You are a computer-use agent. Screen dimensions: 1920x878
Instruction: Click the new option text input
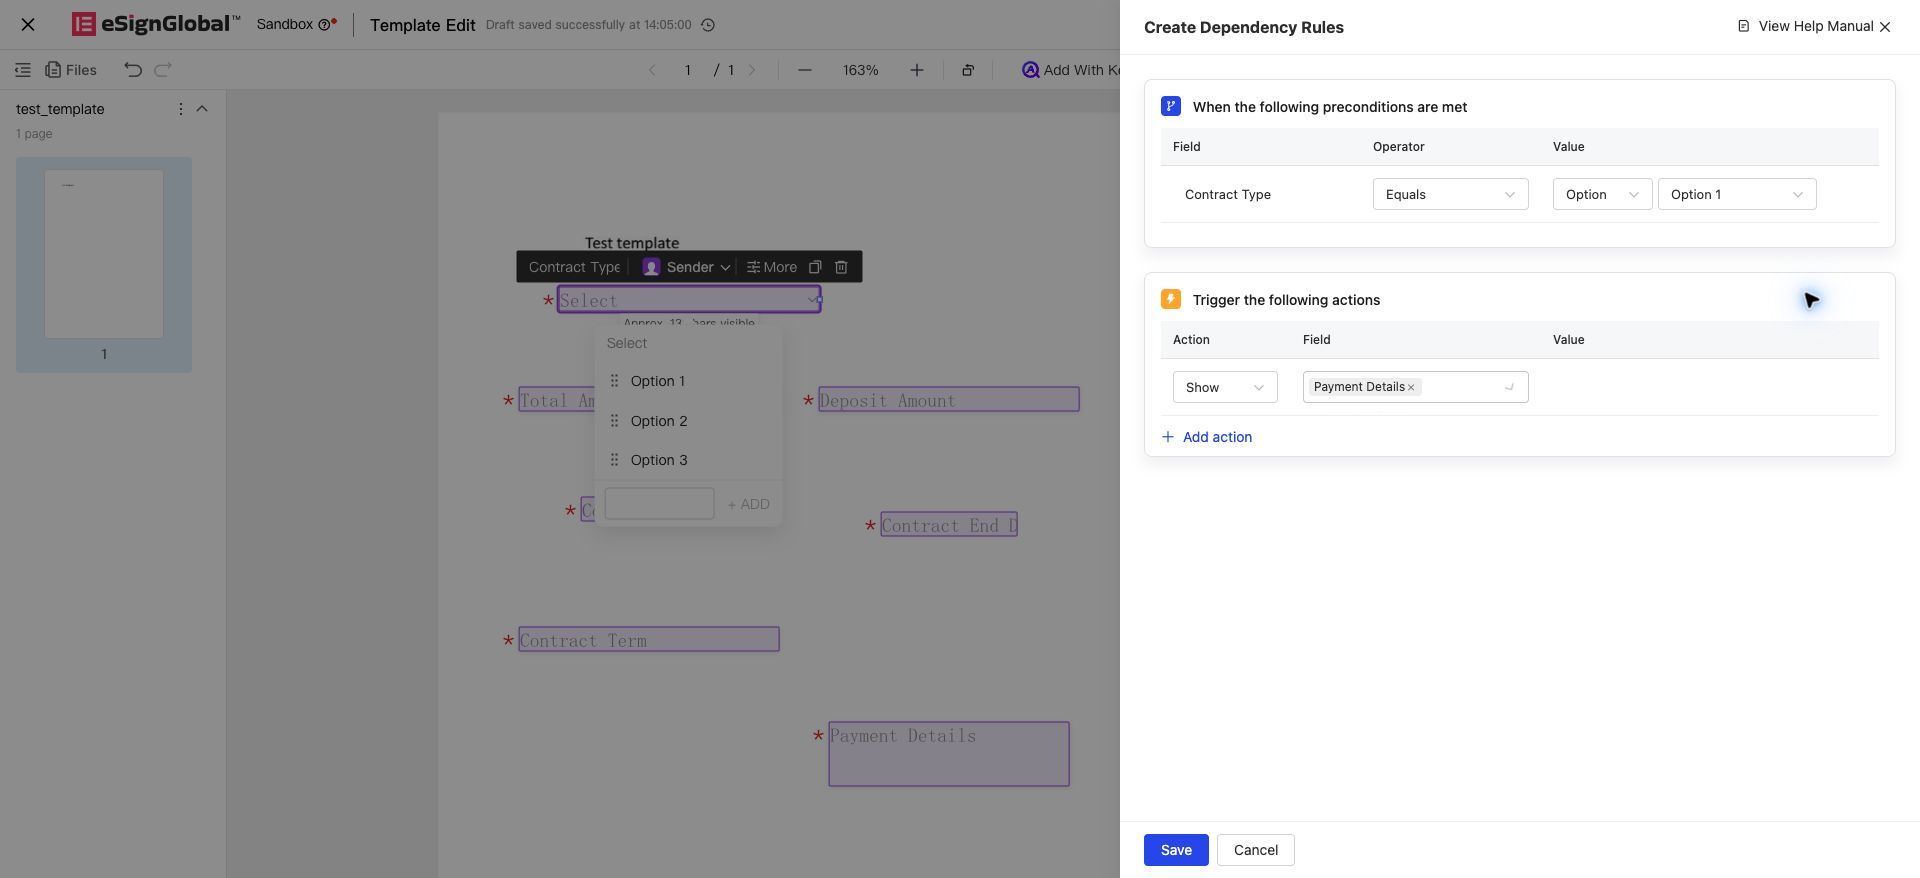coord(659,504)
